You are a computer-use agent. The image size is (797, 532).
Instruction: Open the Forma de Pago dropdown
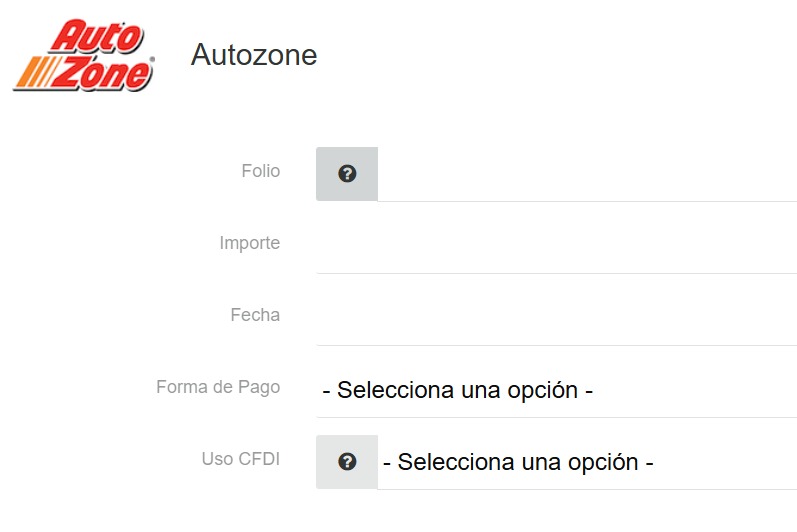click(x=556, y=390)
